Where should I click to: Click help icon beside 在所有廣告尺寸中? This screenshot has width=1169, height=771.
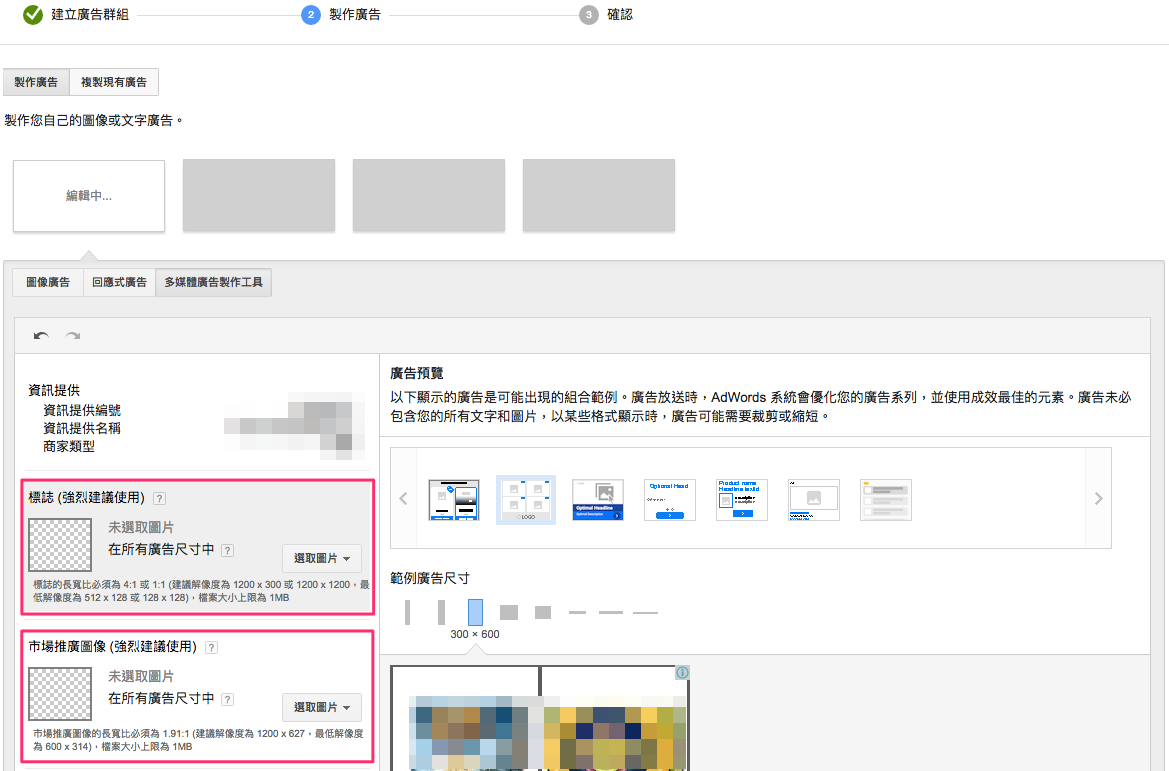(228, 550)
